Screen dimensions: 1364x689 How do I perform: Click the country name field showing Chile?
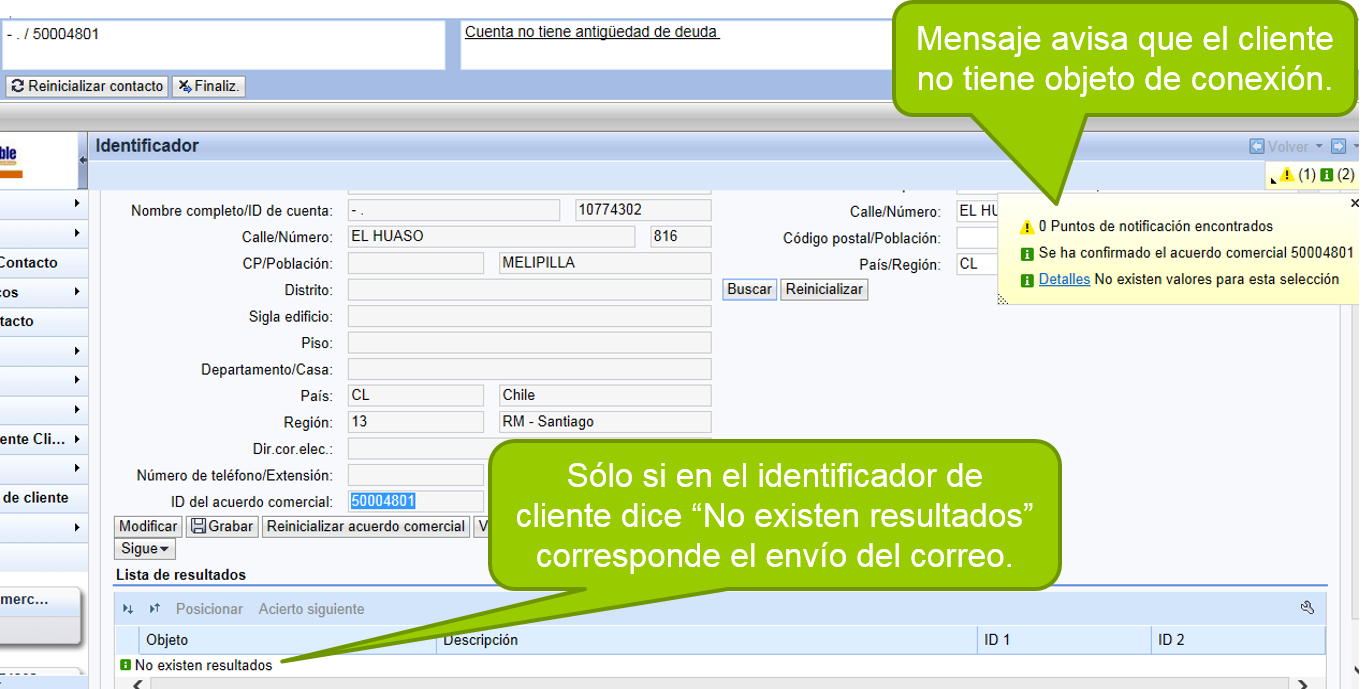pos(605,395)
